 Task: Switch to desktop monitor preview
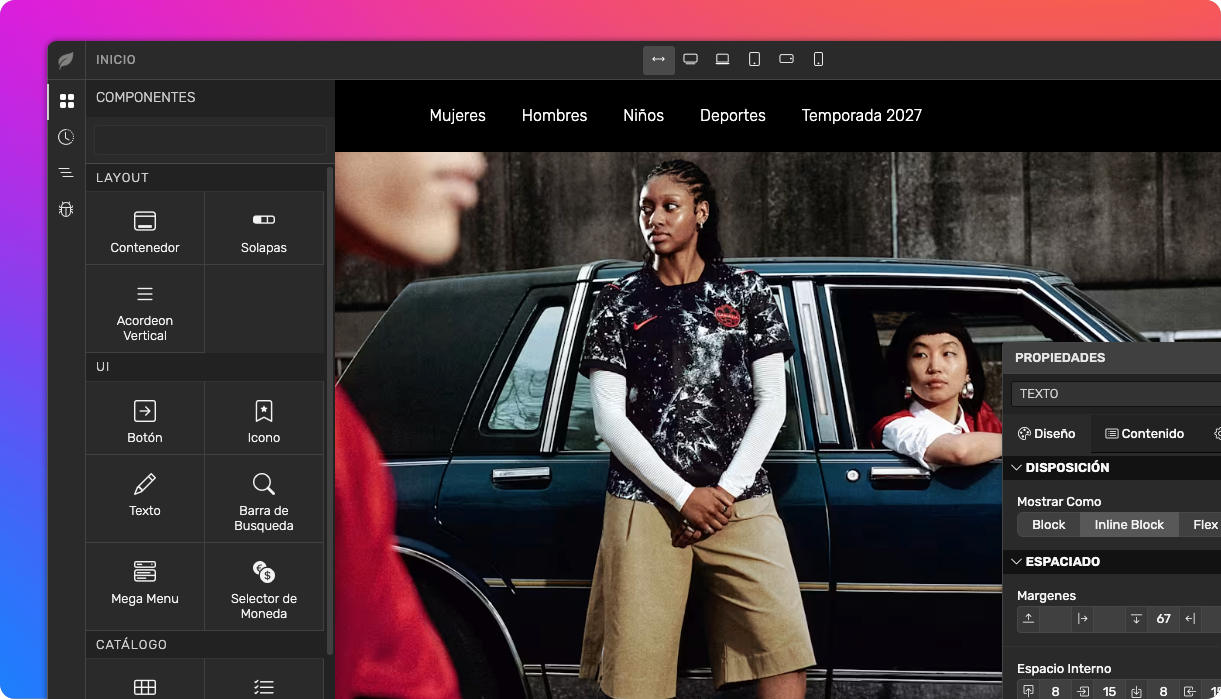[x=690, y=60]
